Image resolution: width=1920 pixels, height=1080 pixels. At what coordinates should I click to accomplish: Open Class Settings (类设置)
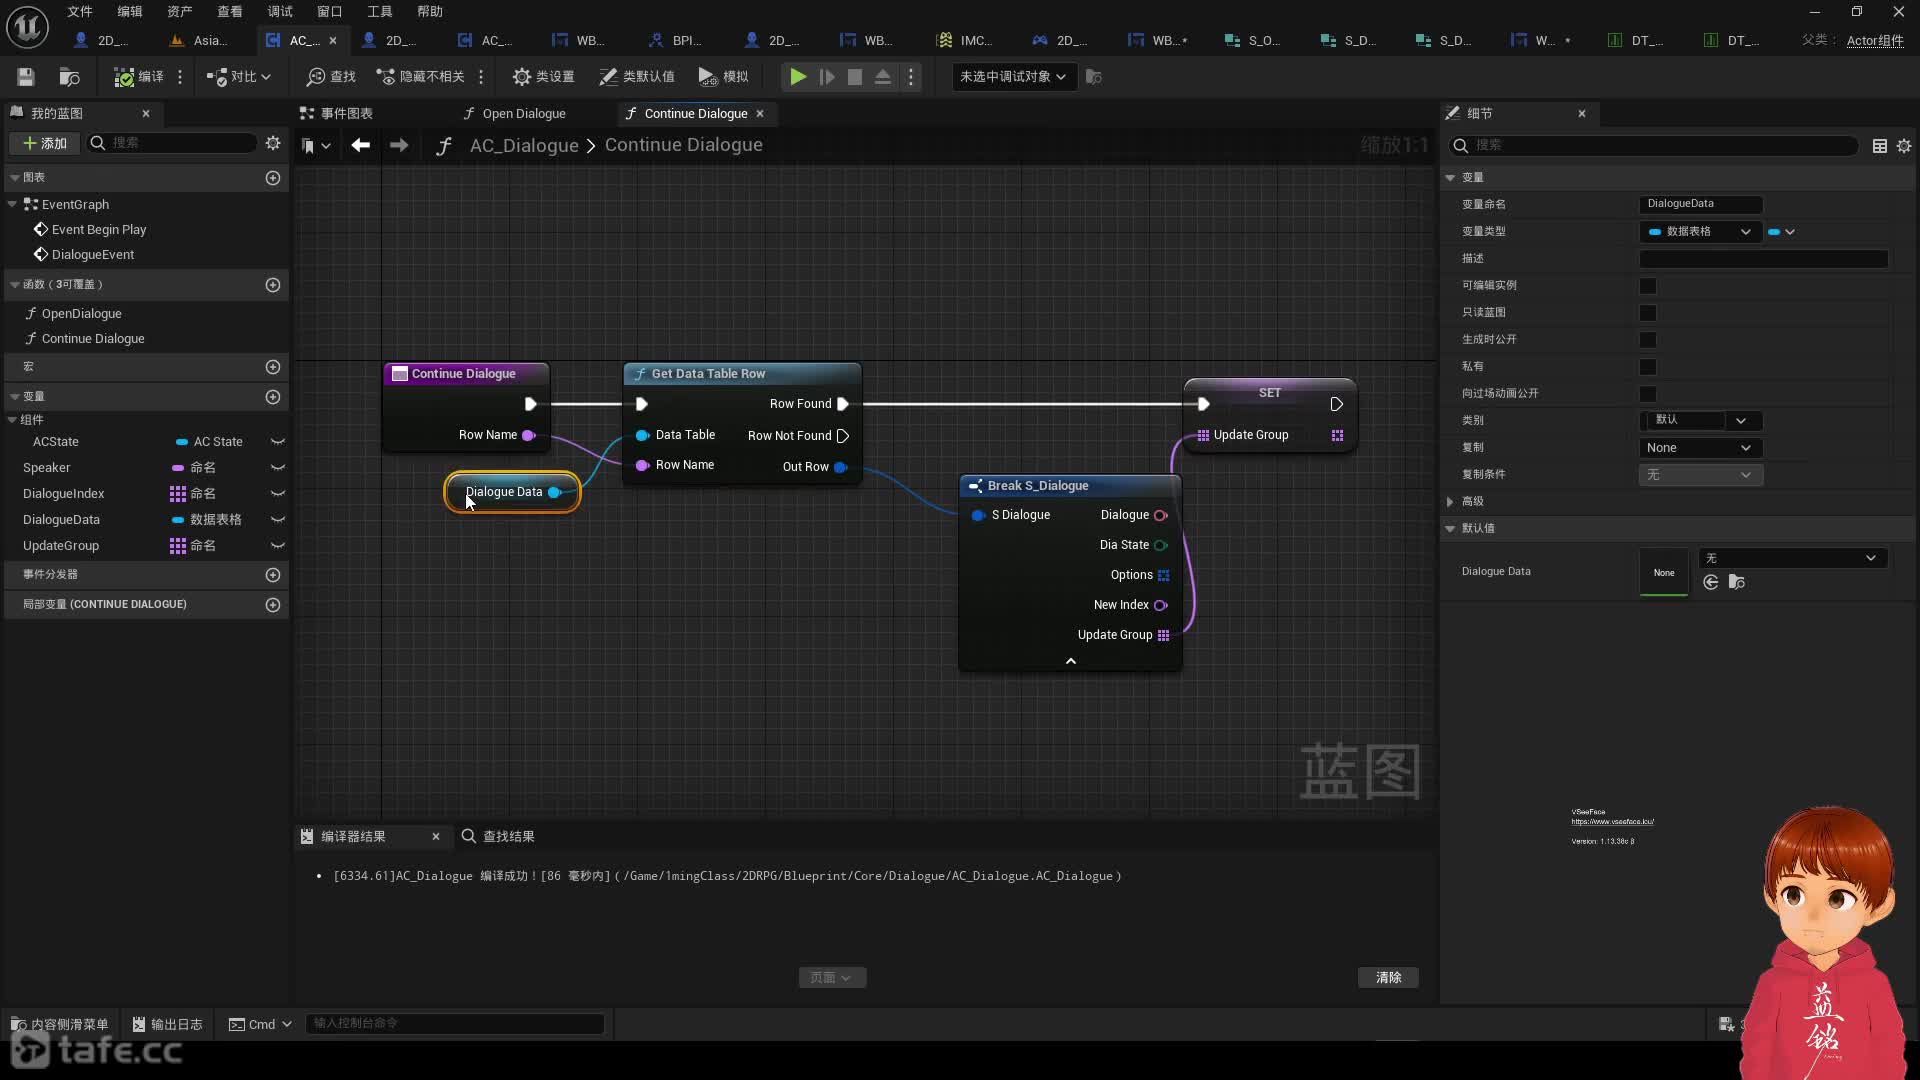[x=543, y=77]
